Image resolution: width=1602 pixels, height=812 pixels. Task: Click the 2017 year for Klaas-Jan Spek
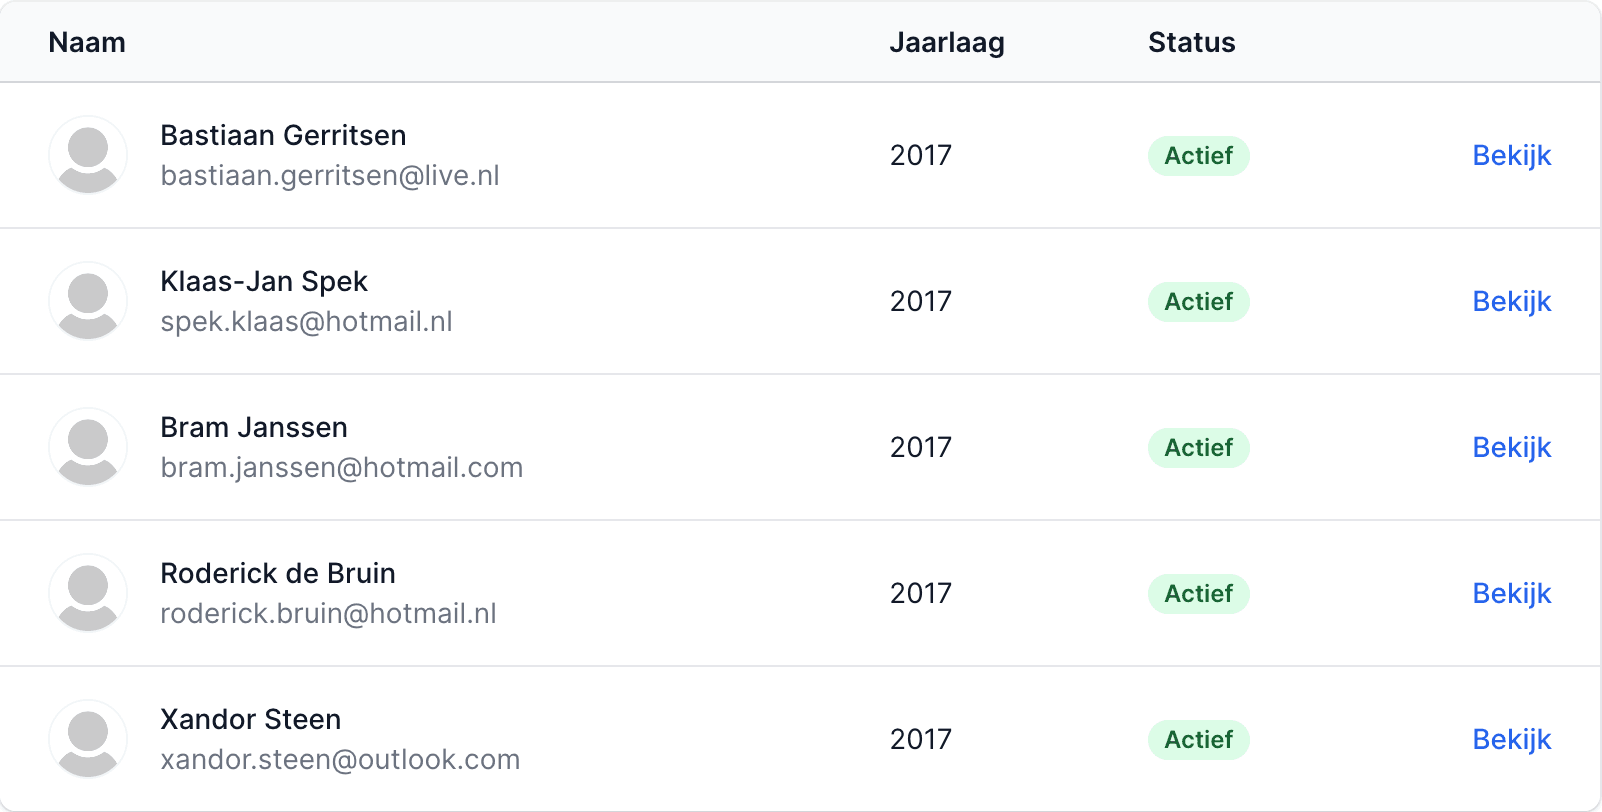point(920,302)
